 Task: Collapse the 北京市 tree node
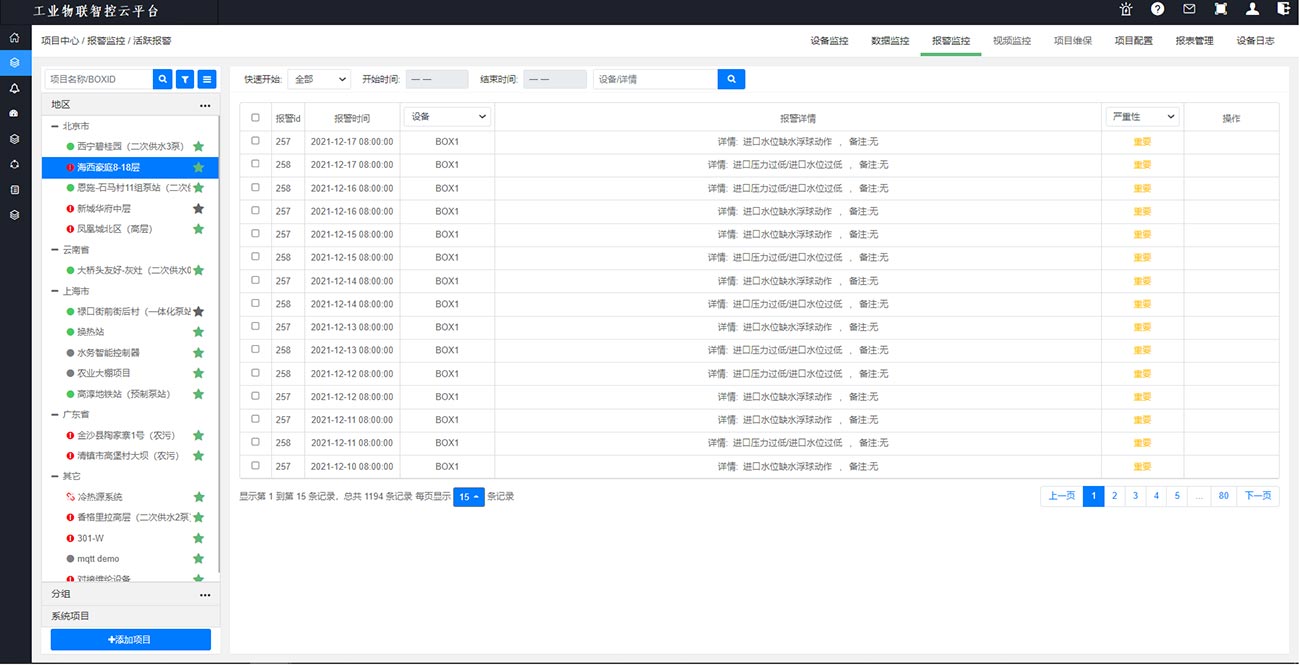point(55,126)
